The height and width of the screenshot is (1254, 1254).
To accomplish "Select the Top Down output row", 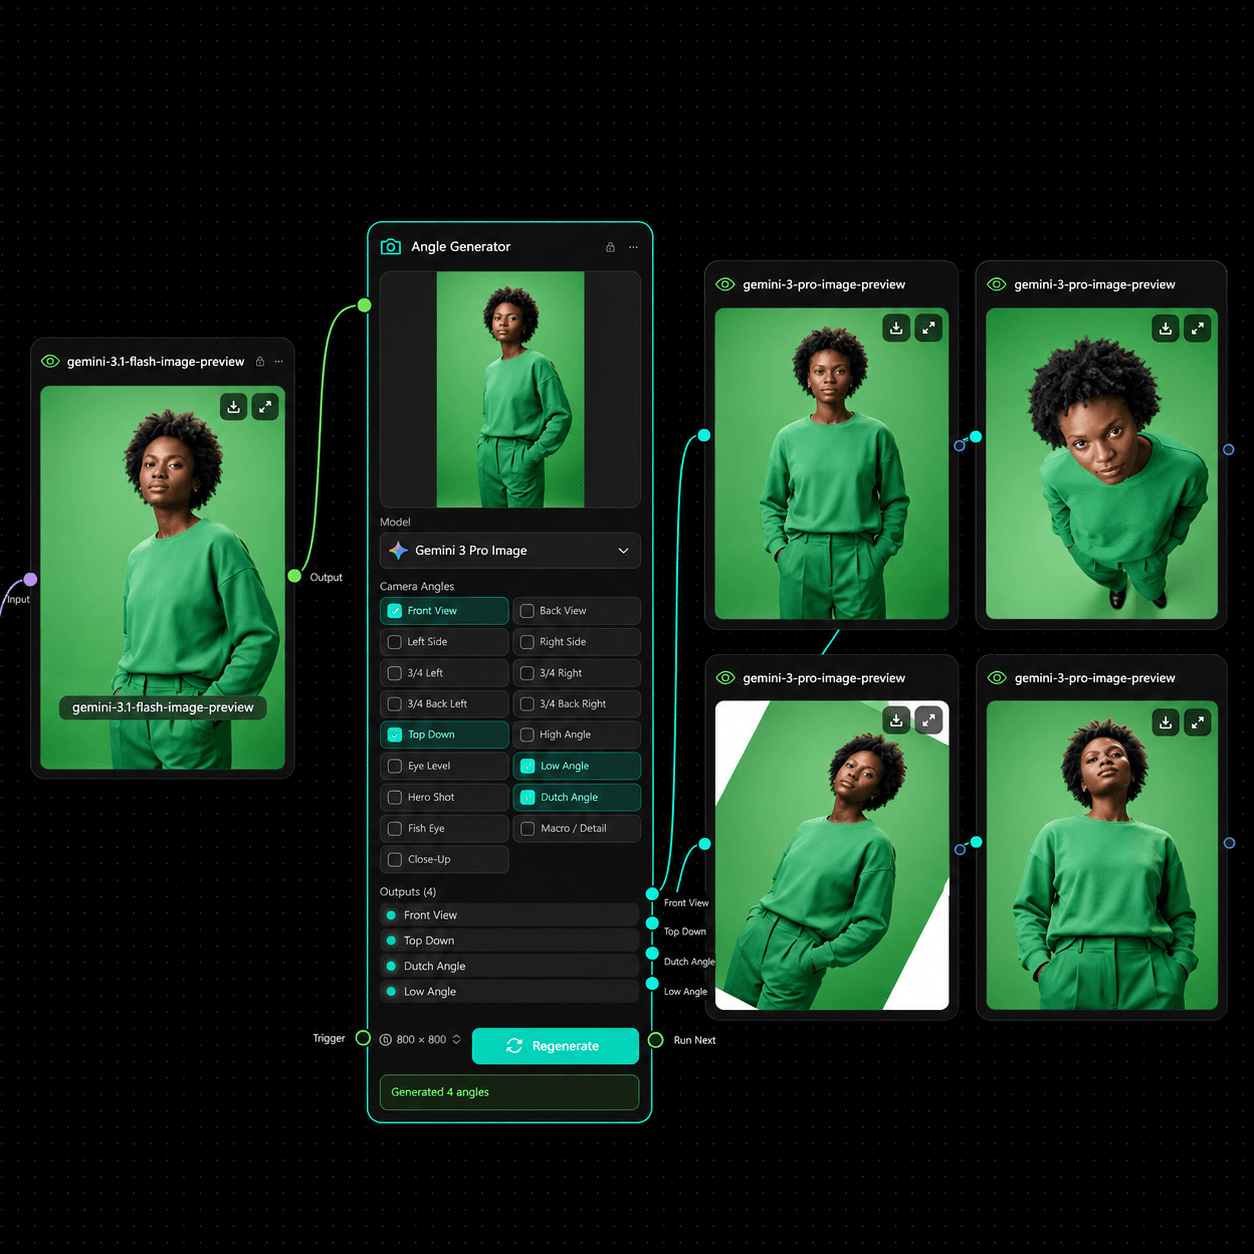I will click(x=509, y=941).
